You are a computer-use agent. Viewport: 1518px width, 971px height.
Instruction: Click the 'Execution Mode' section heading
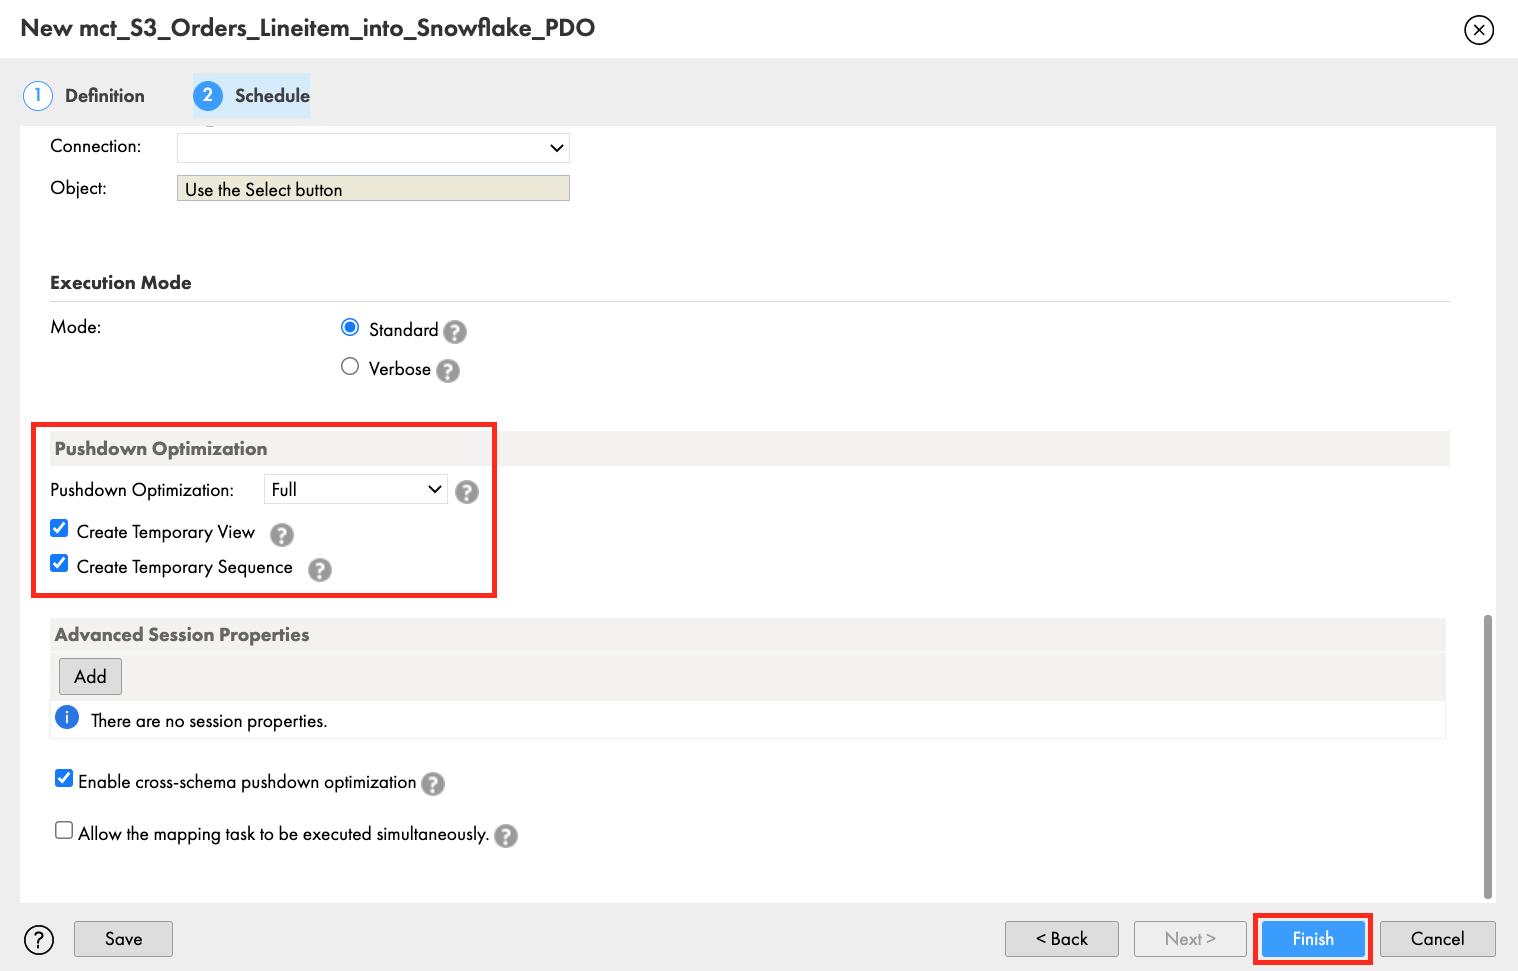[121, 283]
